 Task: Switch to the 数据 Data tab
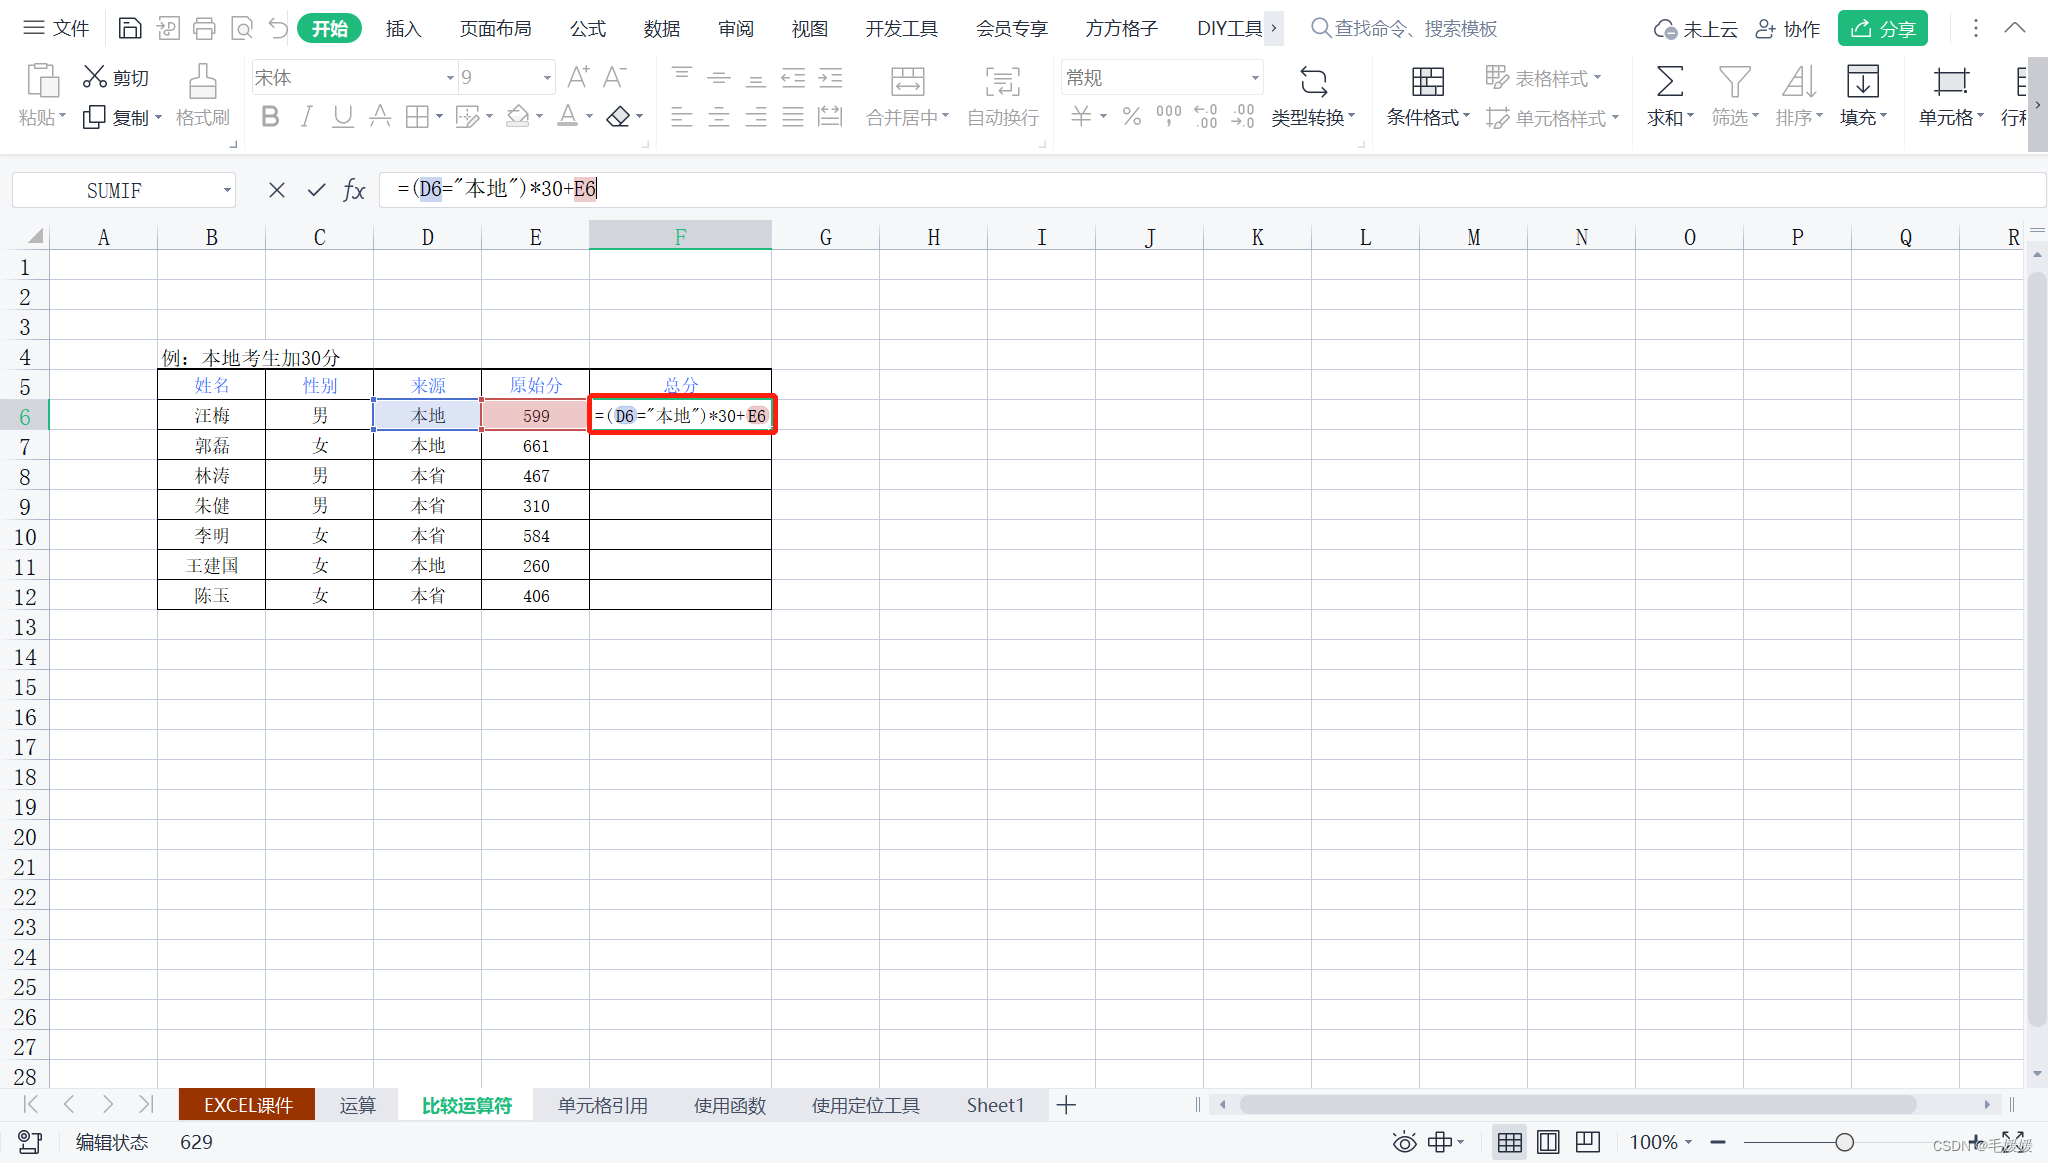662,28
